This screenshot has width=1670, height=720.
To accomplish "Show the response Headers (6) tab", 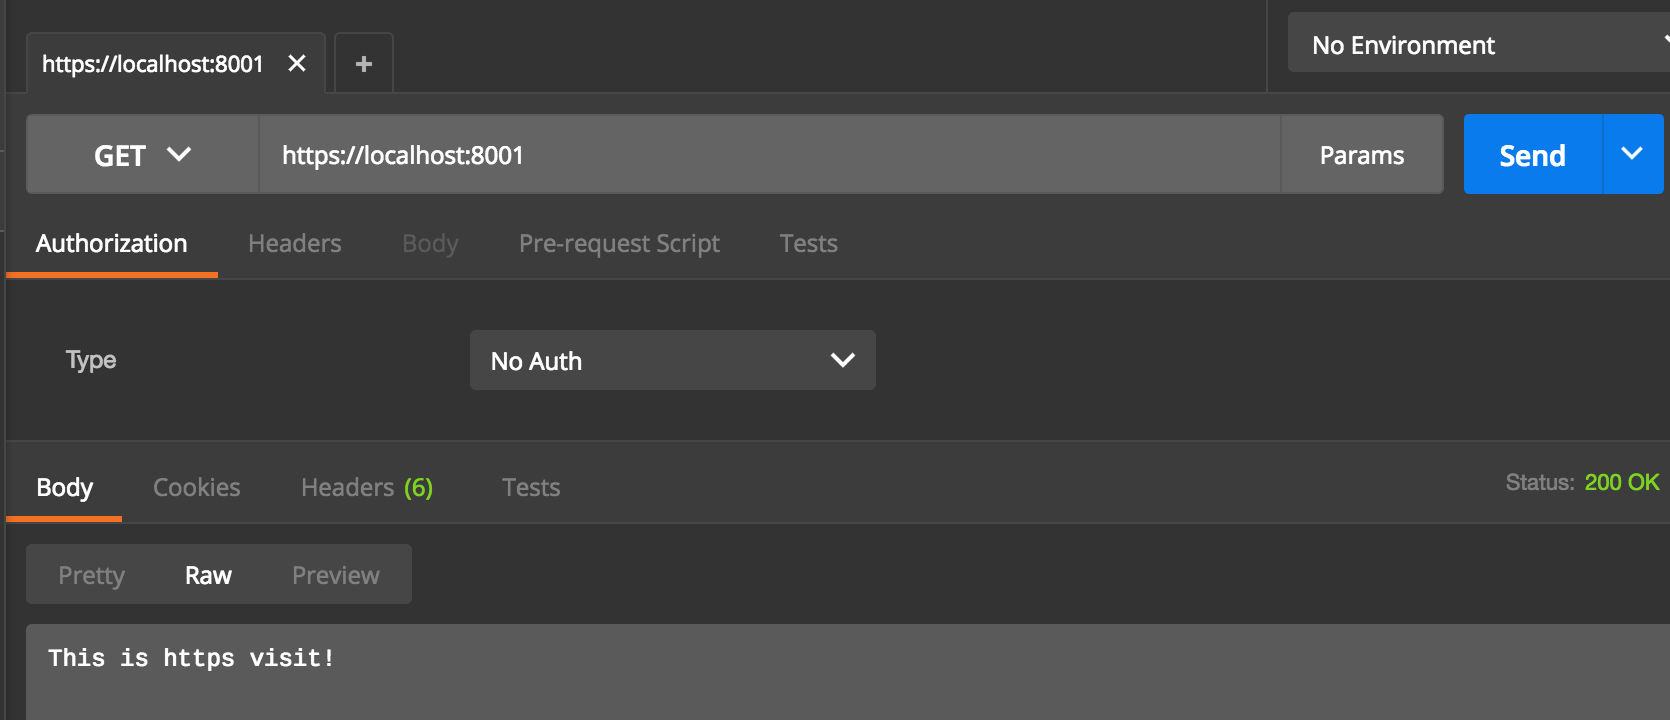I will point(367,488).
